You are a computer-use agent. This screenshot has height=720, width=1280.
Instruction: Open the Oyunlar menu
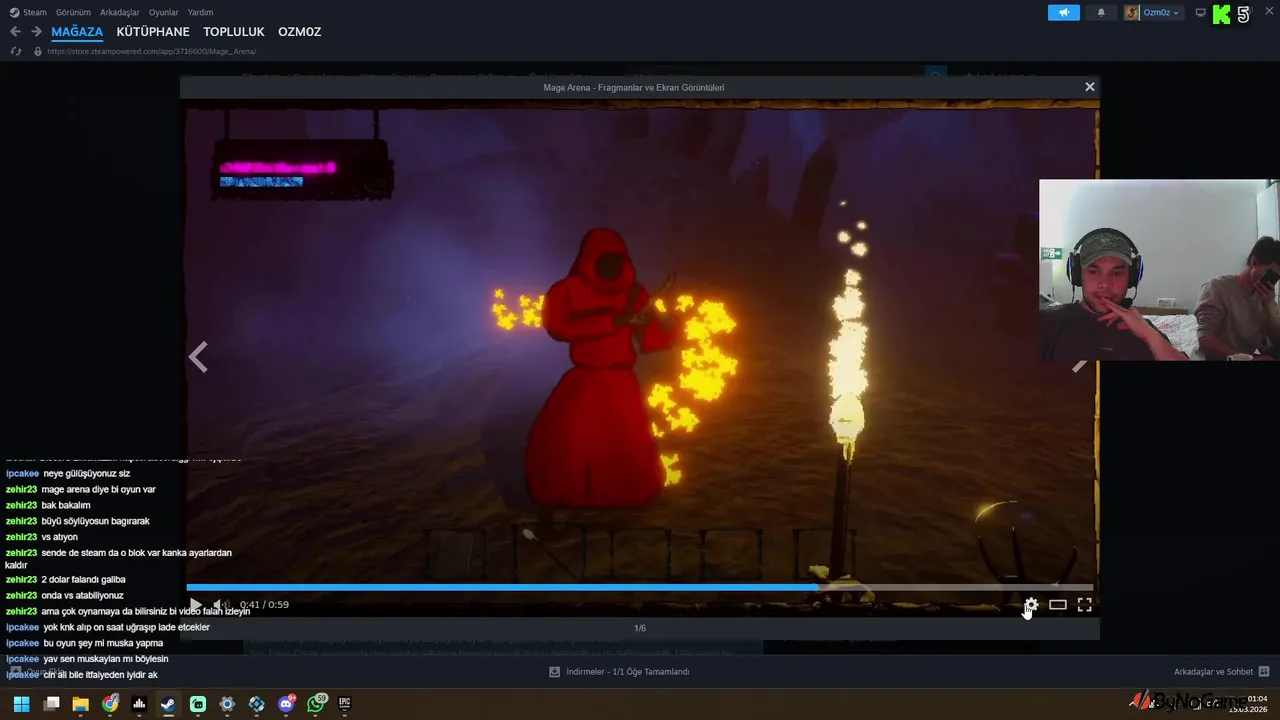163,12
